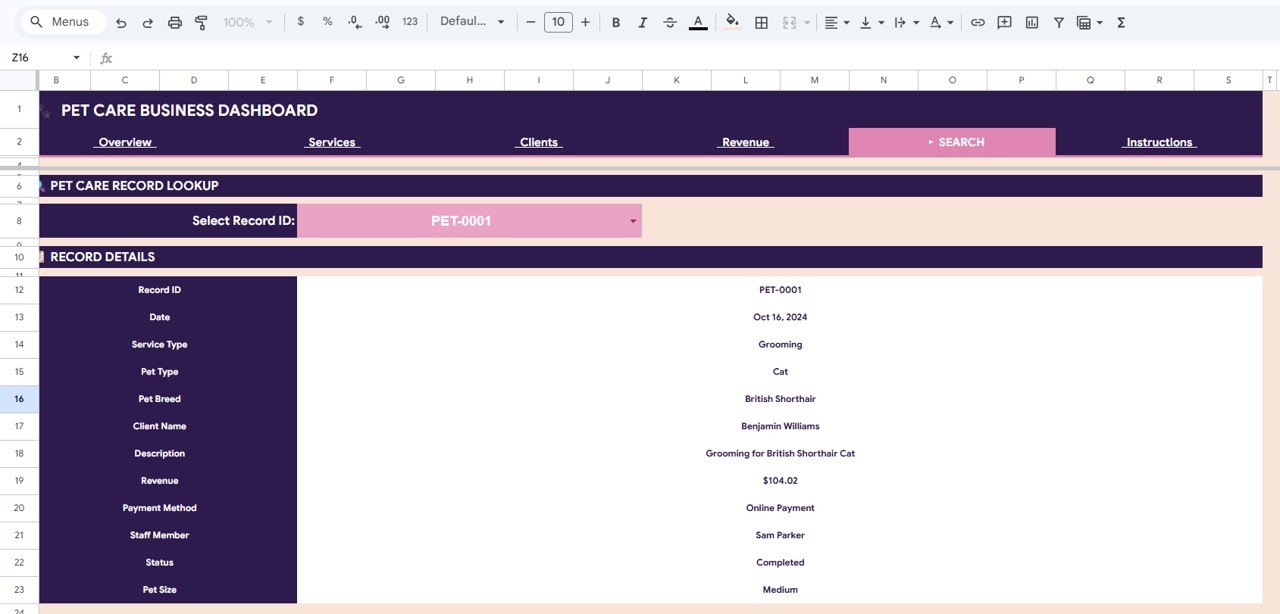Switch to the Clients tab

point(538,141)
